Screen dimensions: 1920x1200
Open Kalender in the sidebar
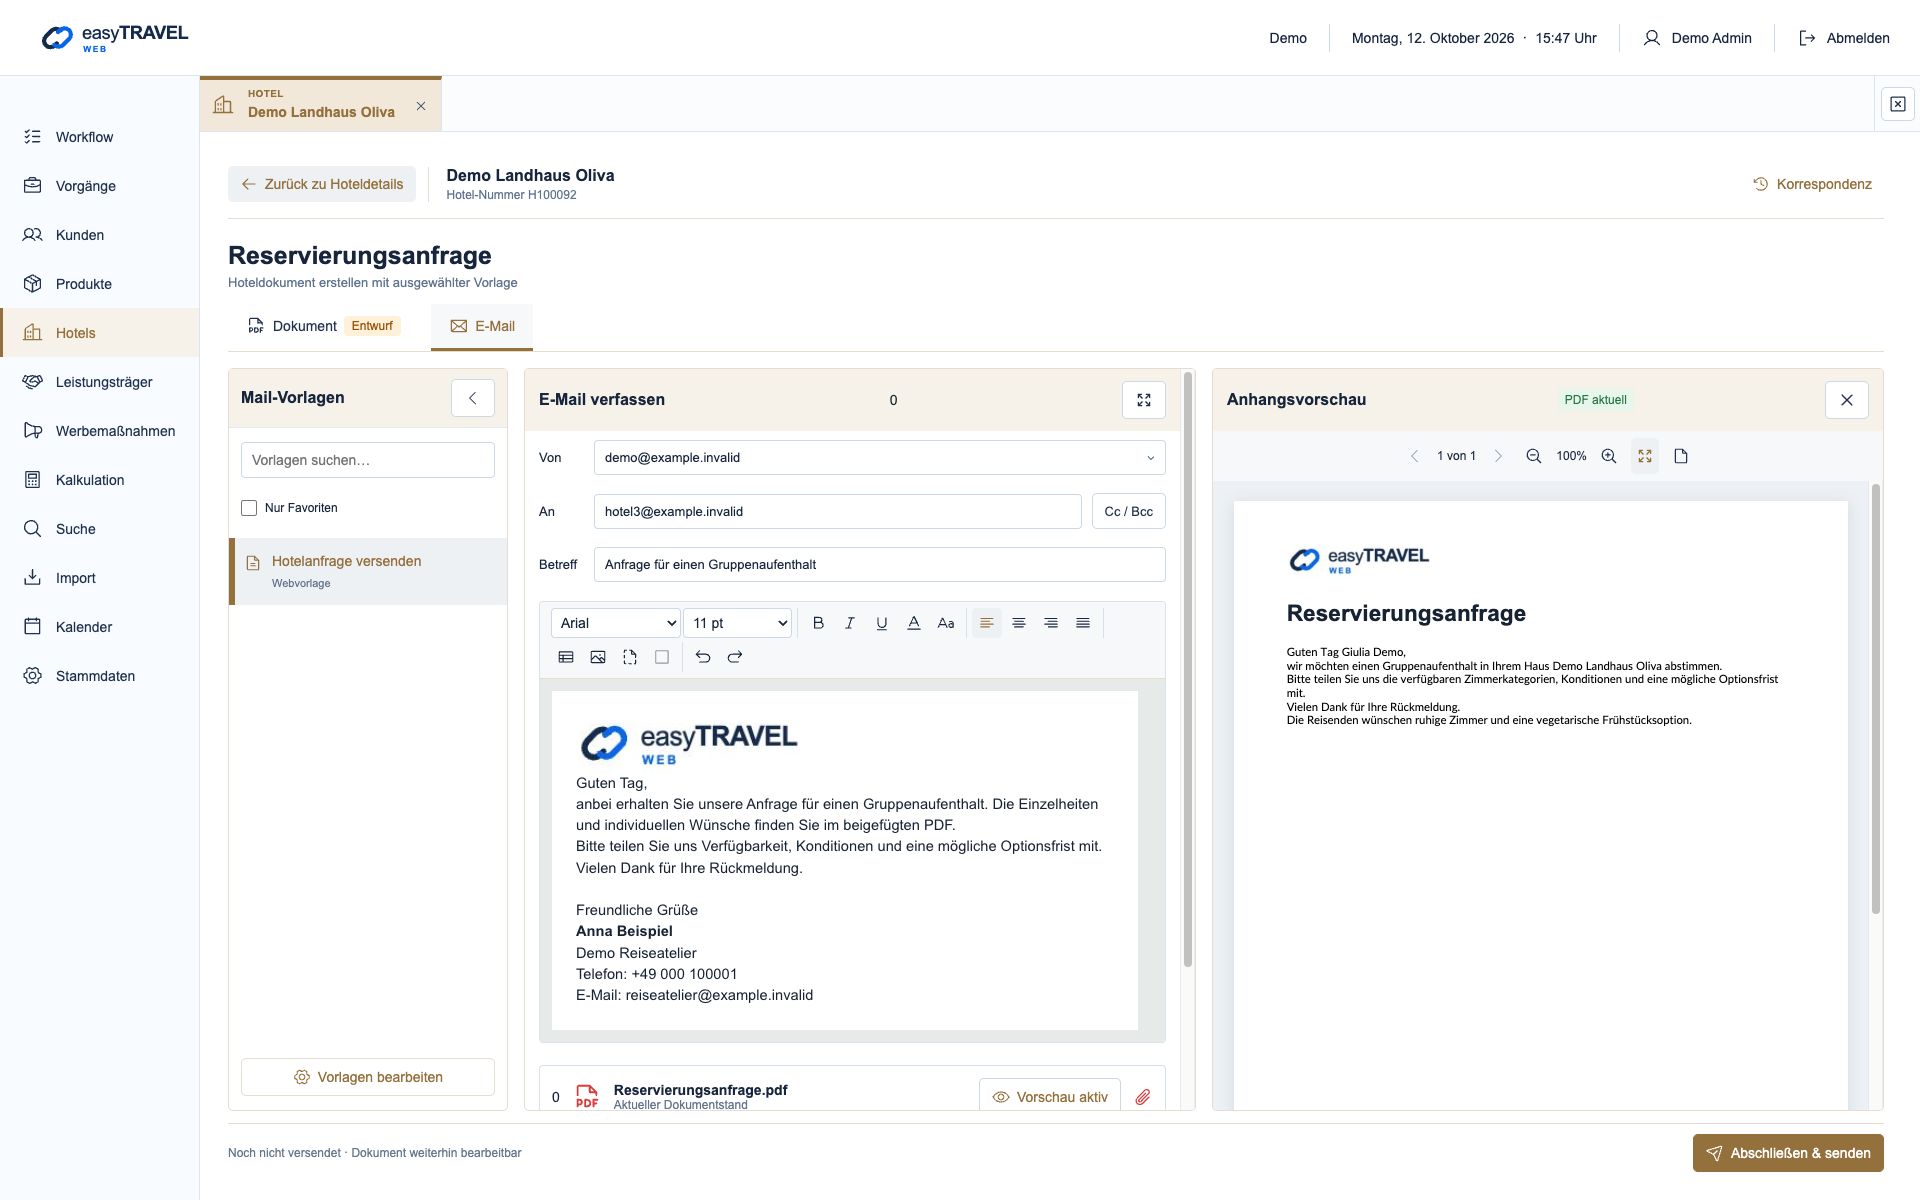tap(100, 627)
